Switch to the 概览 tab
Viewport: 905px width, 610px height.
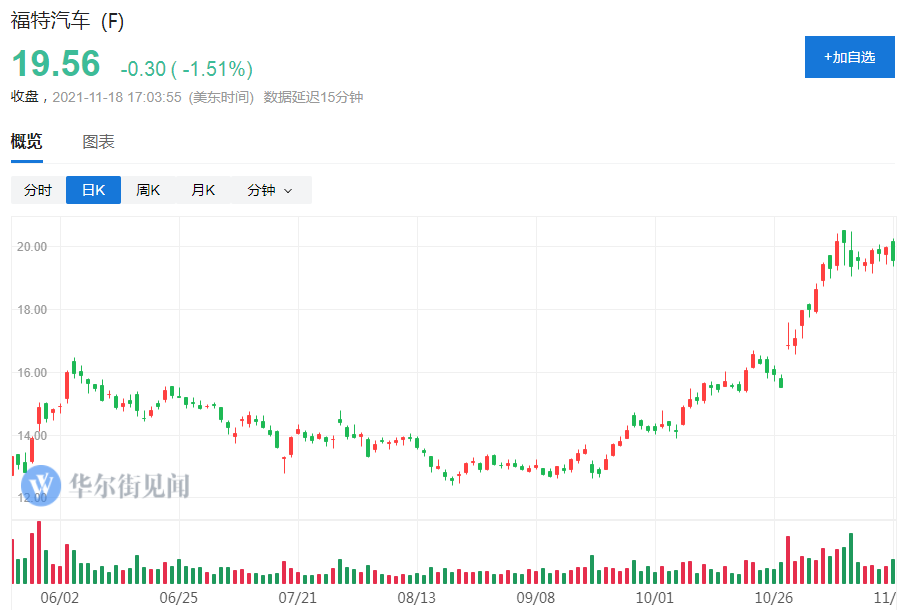click(27, 141)
